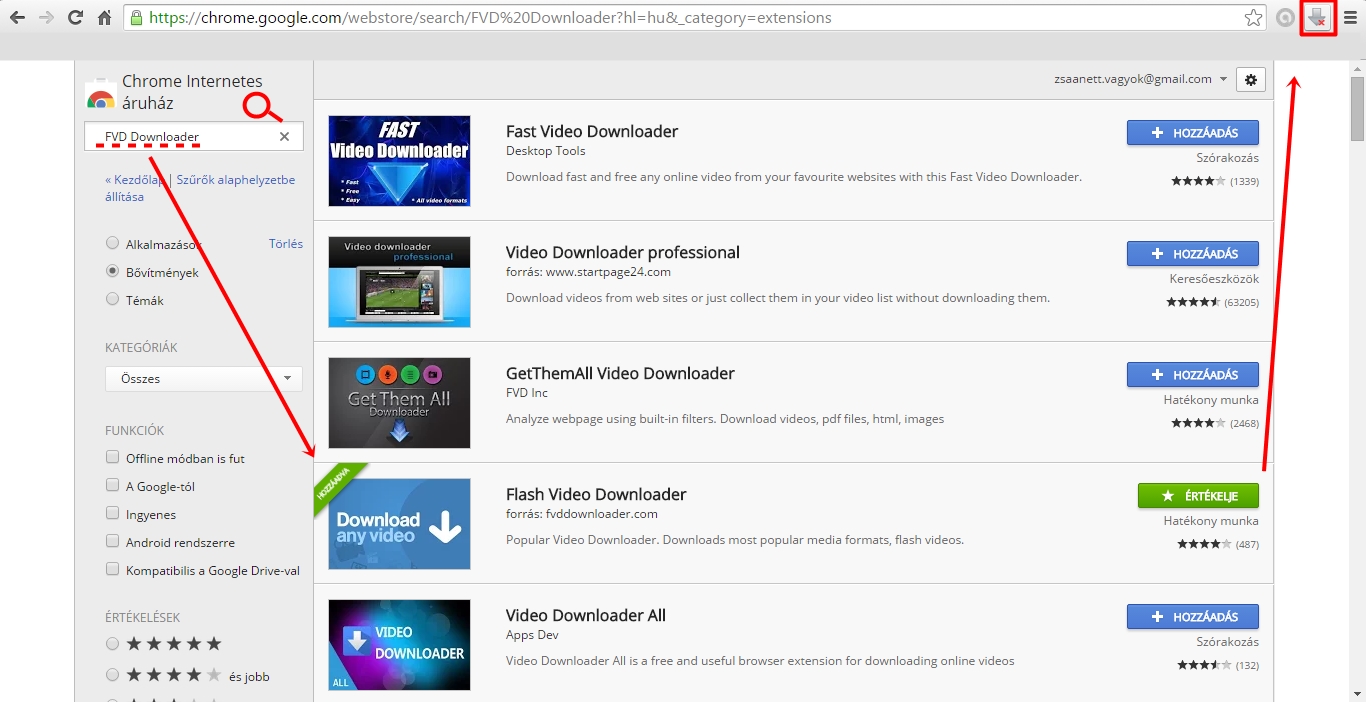Open the zsaanett.vagyok@gmail.com account dropdown
This screenshot has width=1366, height=702.
click(x=1140, y=79)
